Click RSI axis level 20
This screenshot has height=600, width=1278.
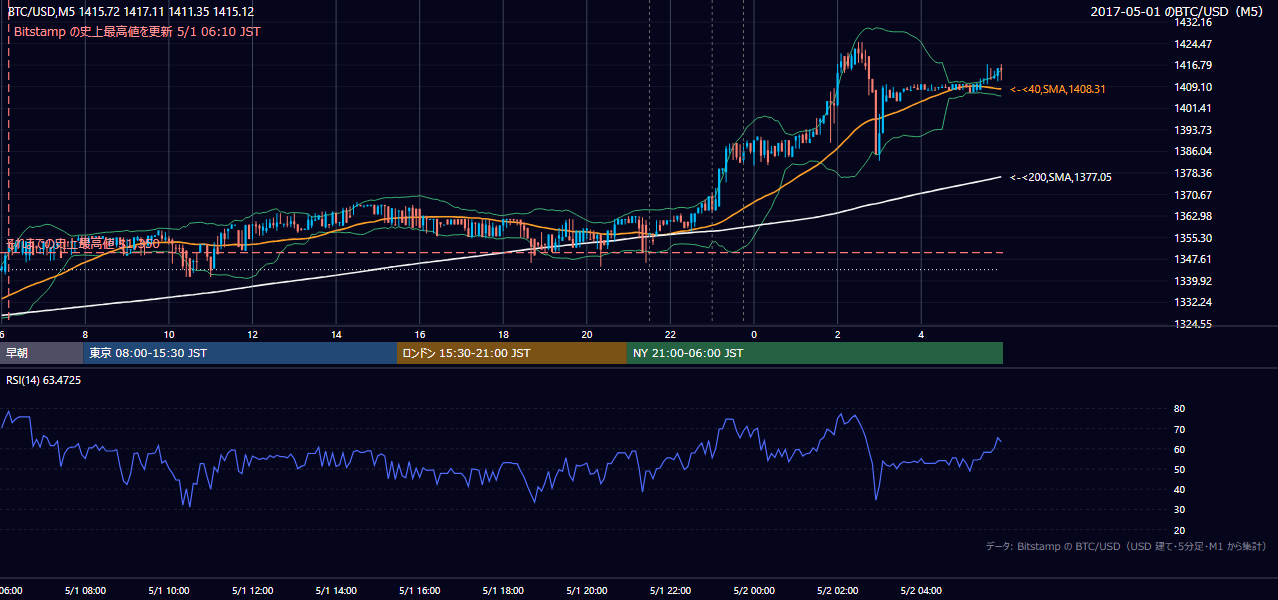[x=1179, y=530]
